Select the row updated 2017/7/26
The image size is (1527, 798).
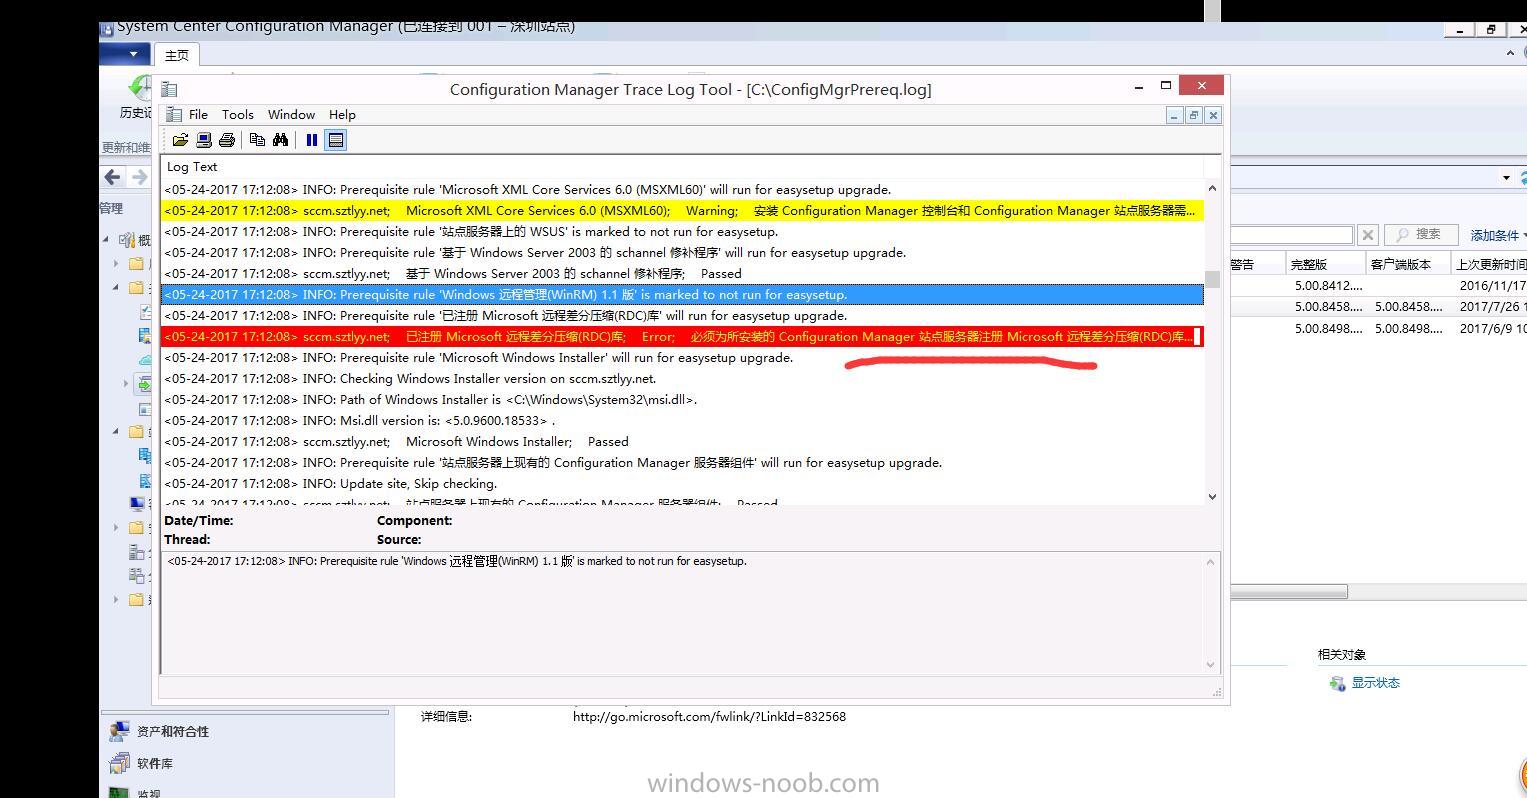[x=1378, y=307]
